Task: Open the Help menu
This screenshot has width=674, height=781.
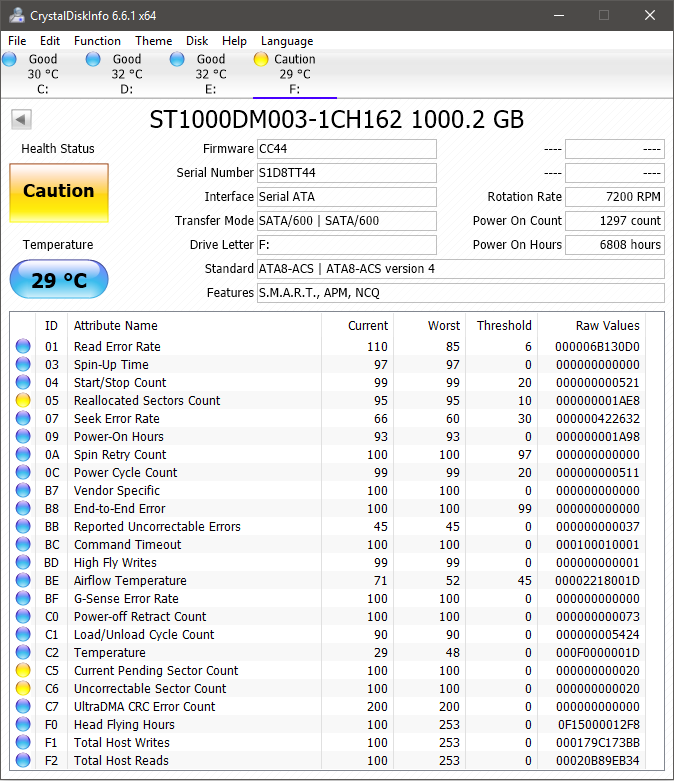Action: pos(234,41)
